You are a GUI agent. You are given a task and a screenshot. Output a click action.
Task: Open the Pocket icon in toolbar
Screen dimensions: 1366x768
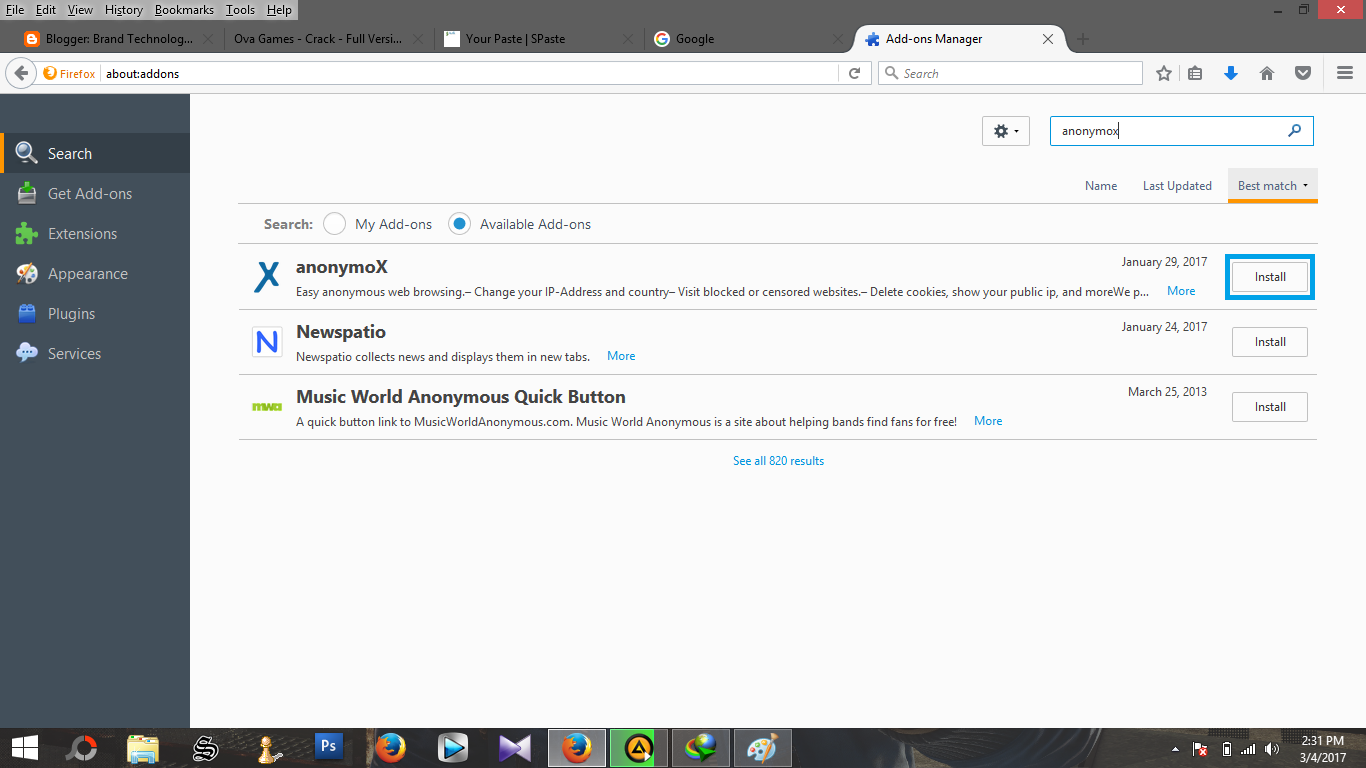pos(1303,73)
